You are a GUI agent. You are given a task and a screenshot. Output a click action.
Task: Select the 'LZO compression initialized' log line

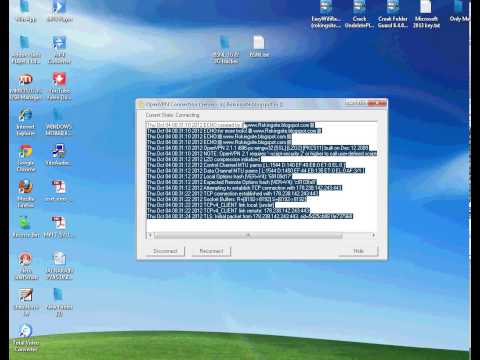click(203, 159)
